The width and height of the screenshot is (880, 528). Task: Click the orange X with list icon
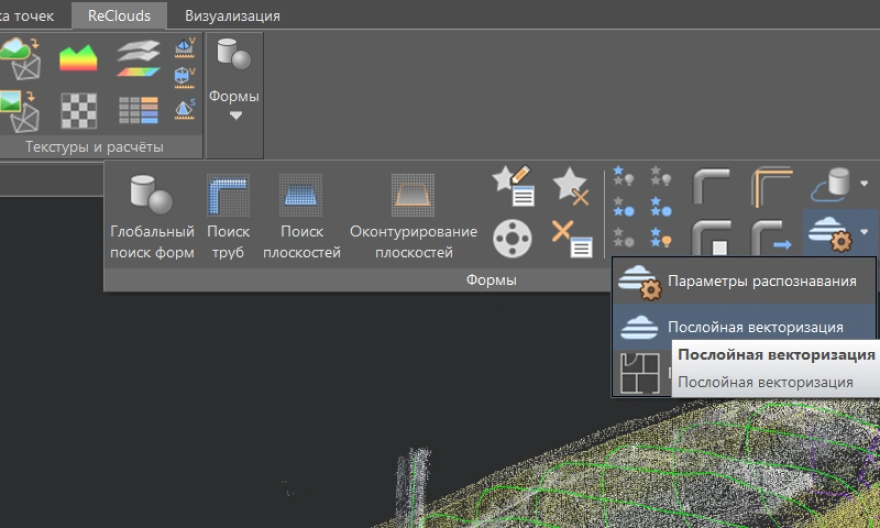571,239
